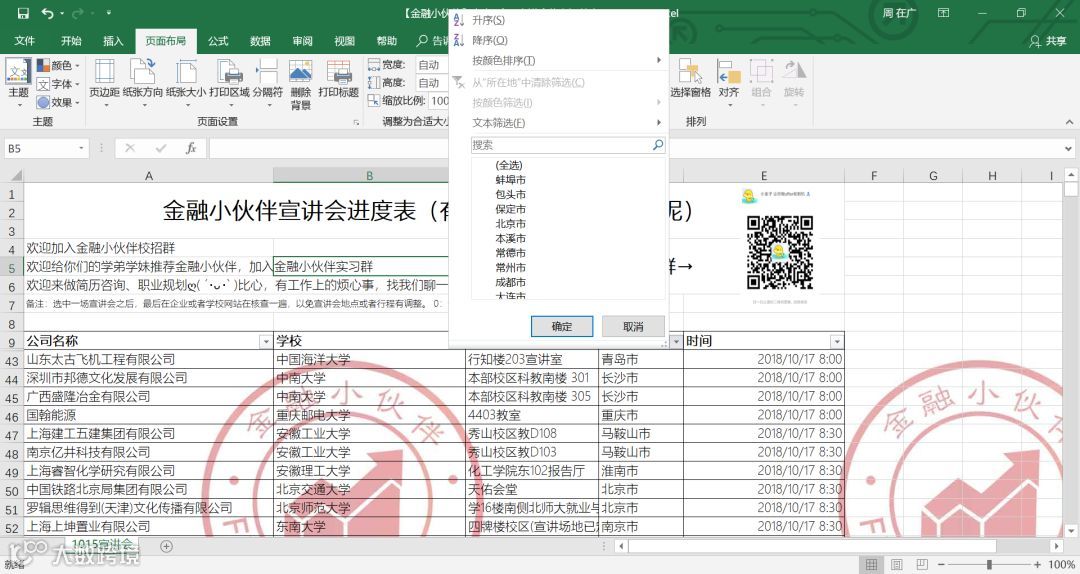Click the fx insert function icon

(191, 148)
